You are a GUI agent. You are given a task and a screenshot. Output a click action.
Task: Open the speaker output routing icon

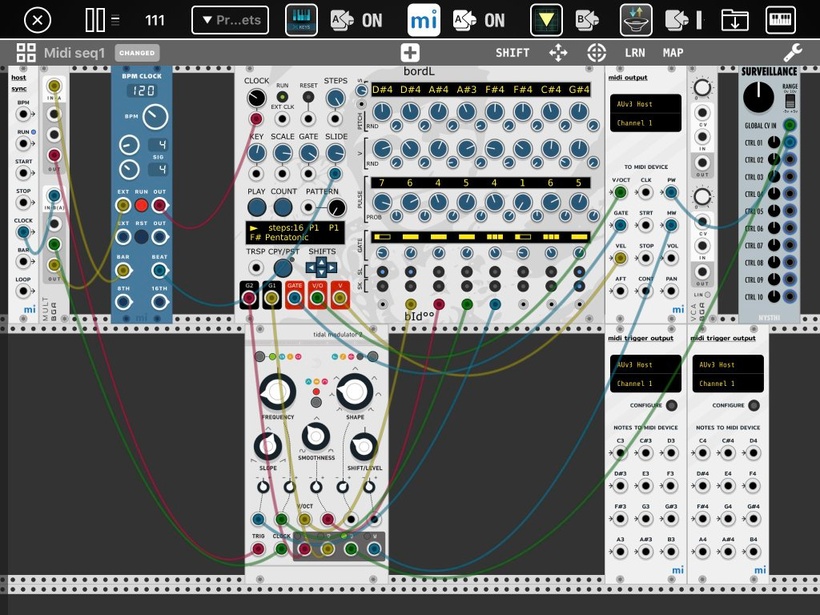[636, 20]
